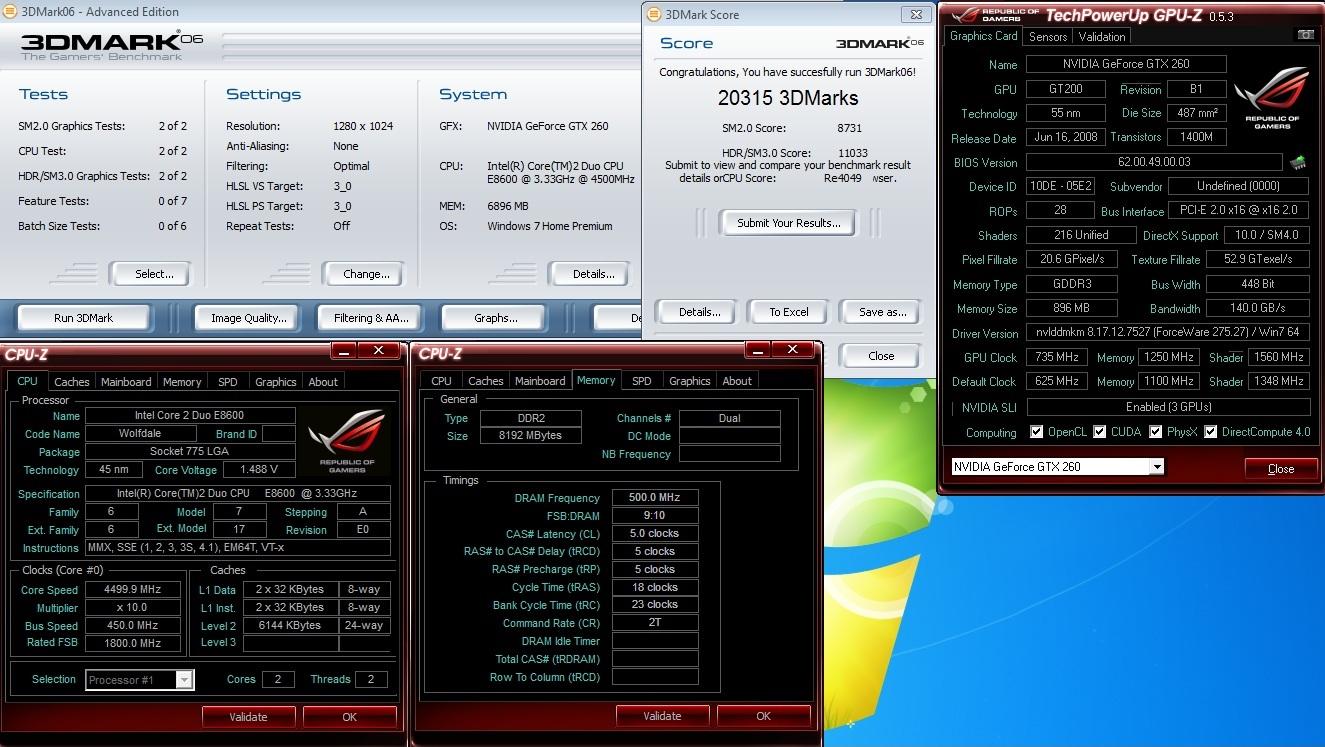Switch to Mainboard tab in CPU-Z timings window

pyautogui.click(x=540, y=381)
